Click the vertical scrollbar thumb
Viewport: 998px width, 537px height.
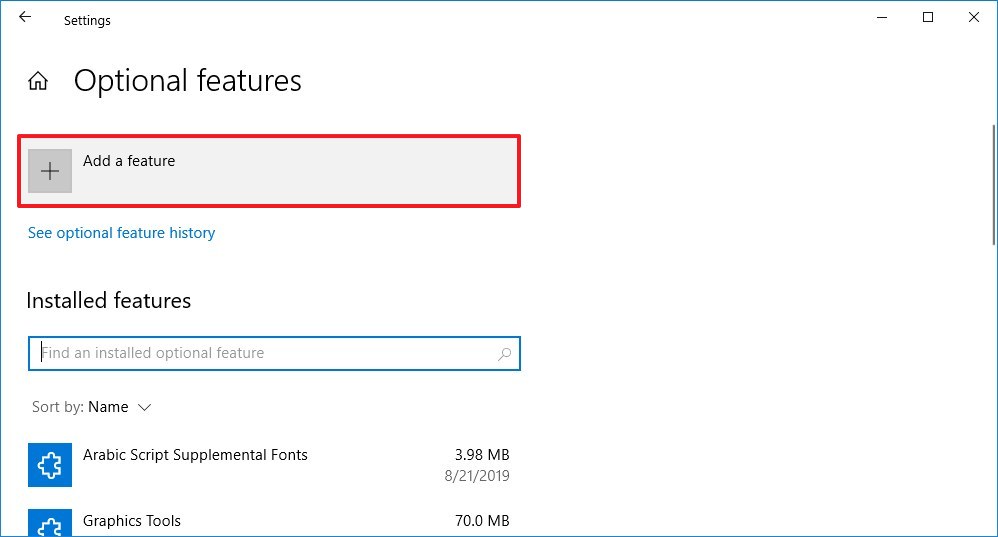992,185
